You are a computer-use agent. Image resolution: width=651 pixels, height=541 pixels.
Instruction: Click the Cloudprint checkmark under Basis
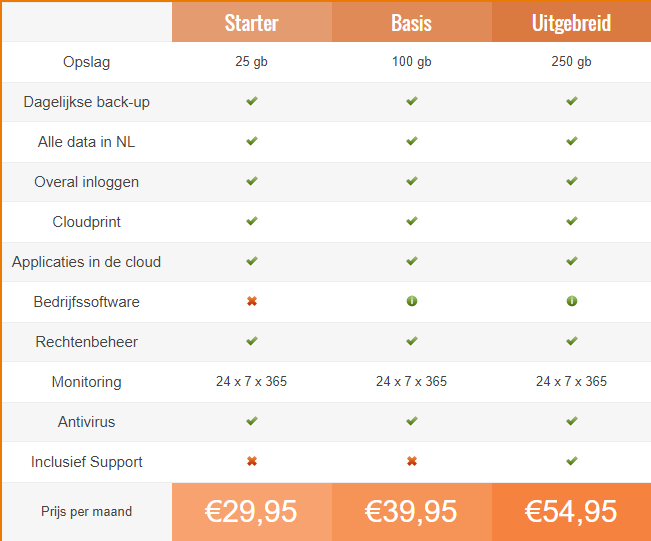[x=412, y=221]
